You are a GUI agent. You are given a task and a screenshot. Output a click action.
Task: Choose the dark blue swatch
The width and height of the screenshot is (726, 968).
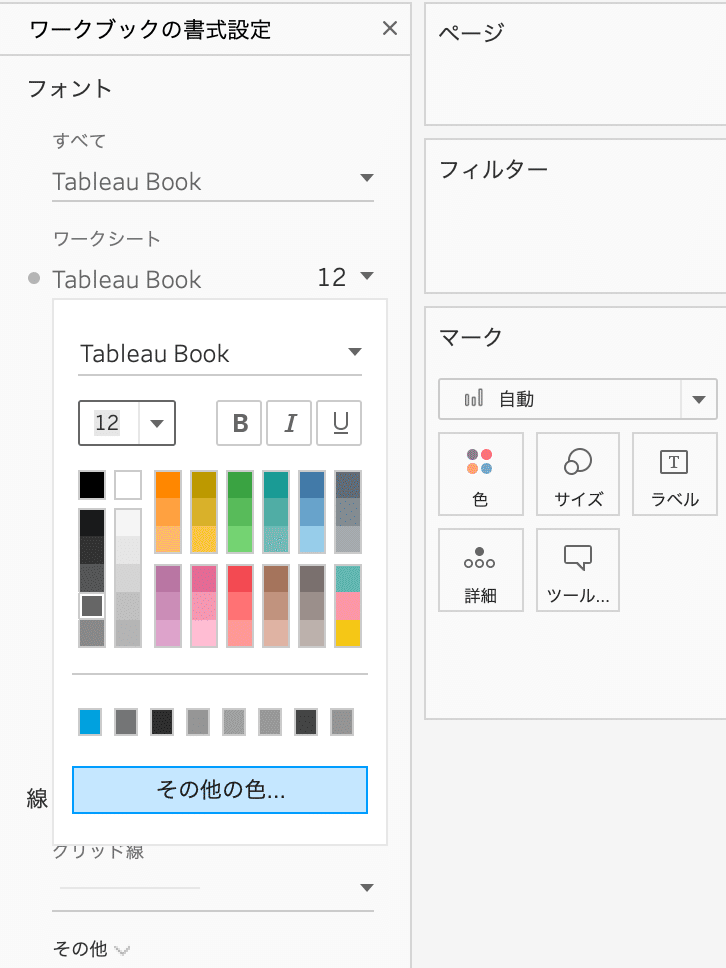pos(312,485)
